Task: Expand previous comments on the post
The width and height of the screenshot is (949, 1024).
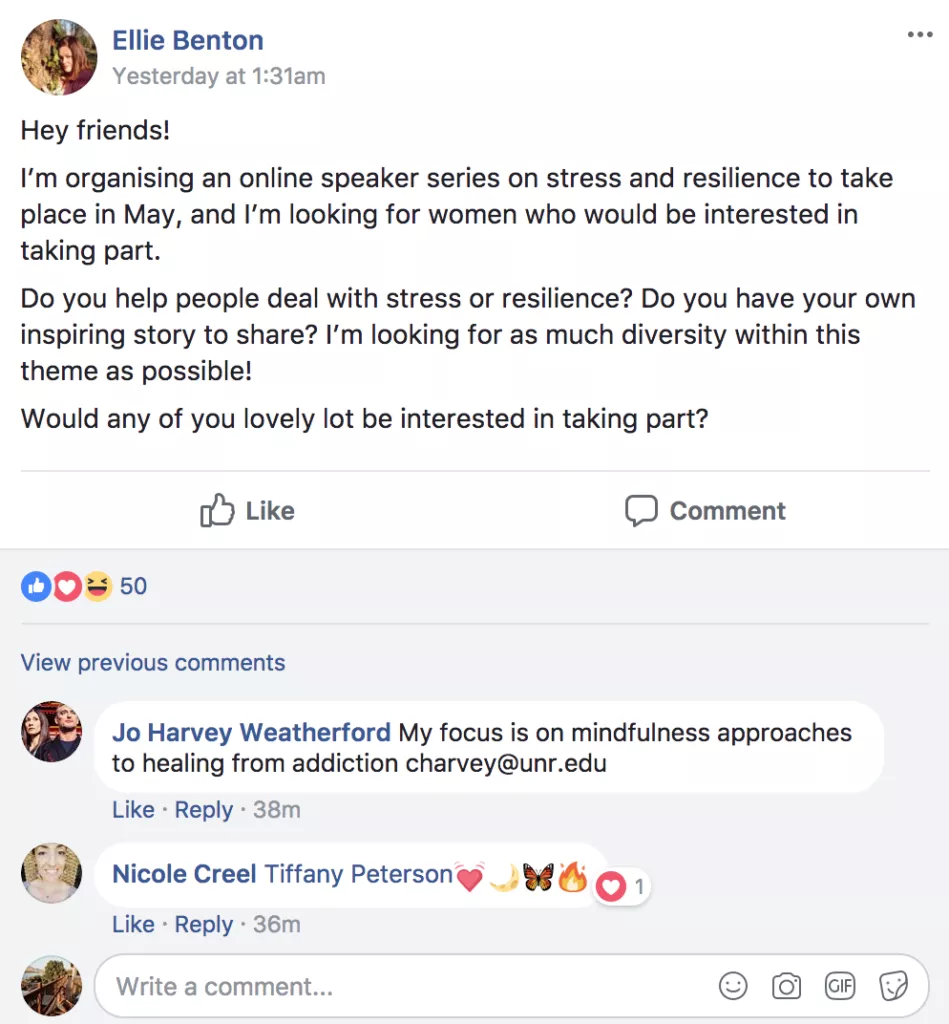Action: [x=152, y=662]
